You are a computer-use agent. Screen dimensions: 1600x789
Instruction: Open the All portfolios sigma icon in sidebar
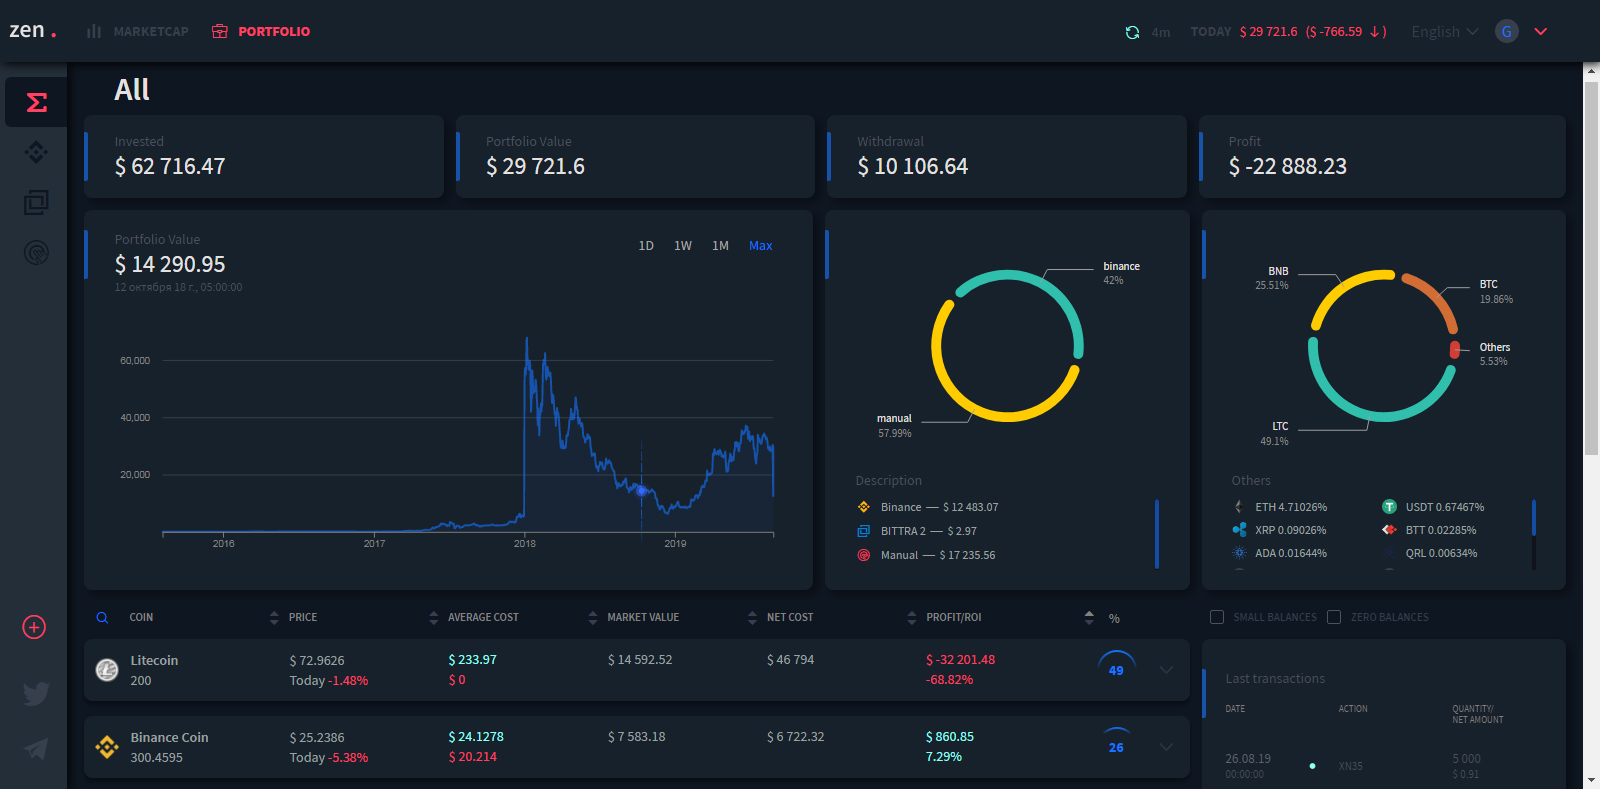(37, 103)
